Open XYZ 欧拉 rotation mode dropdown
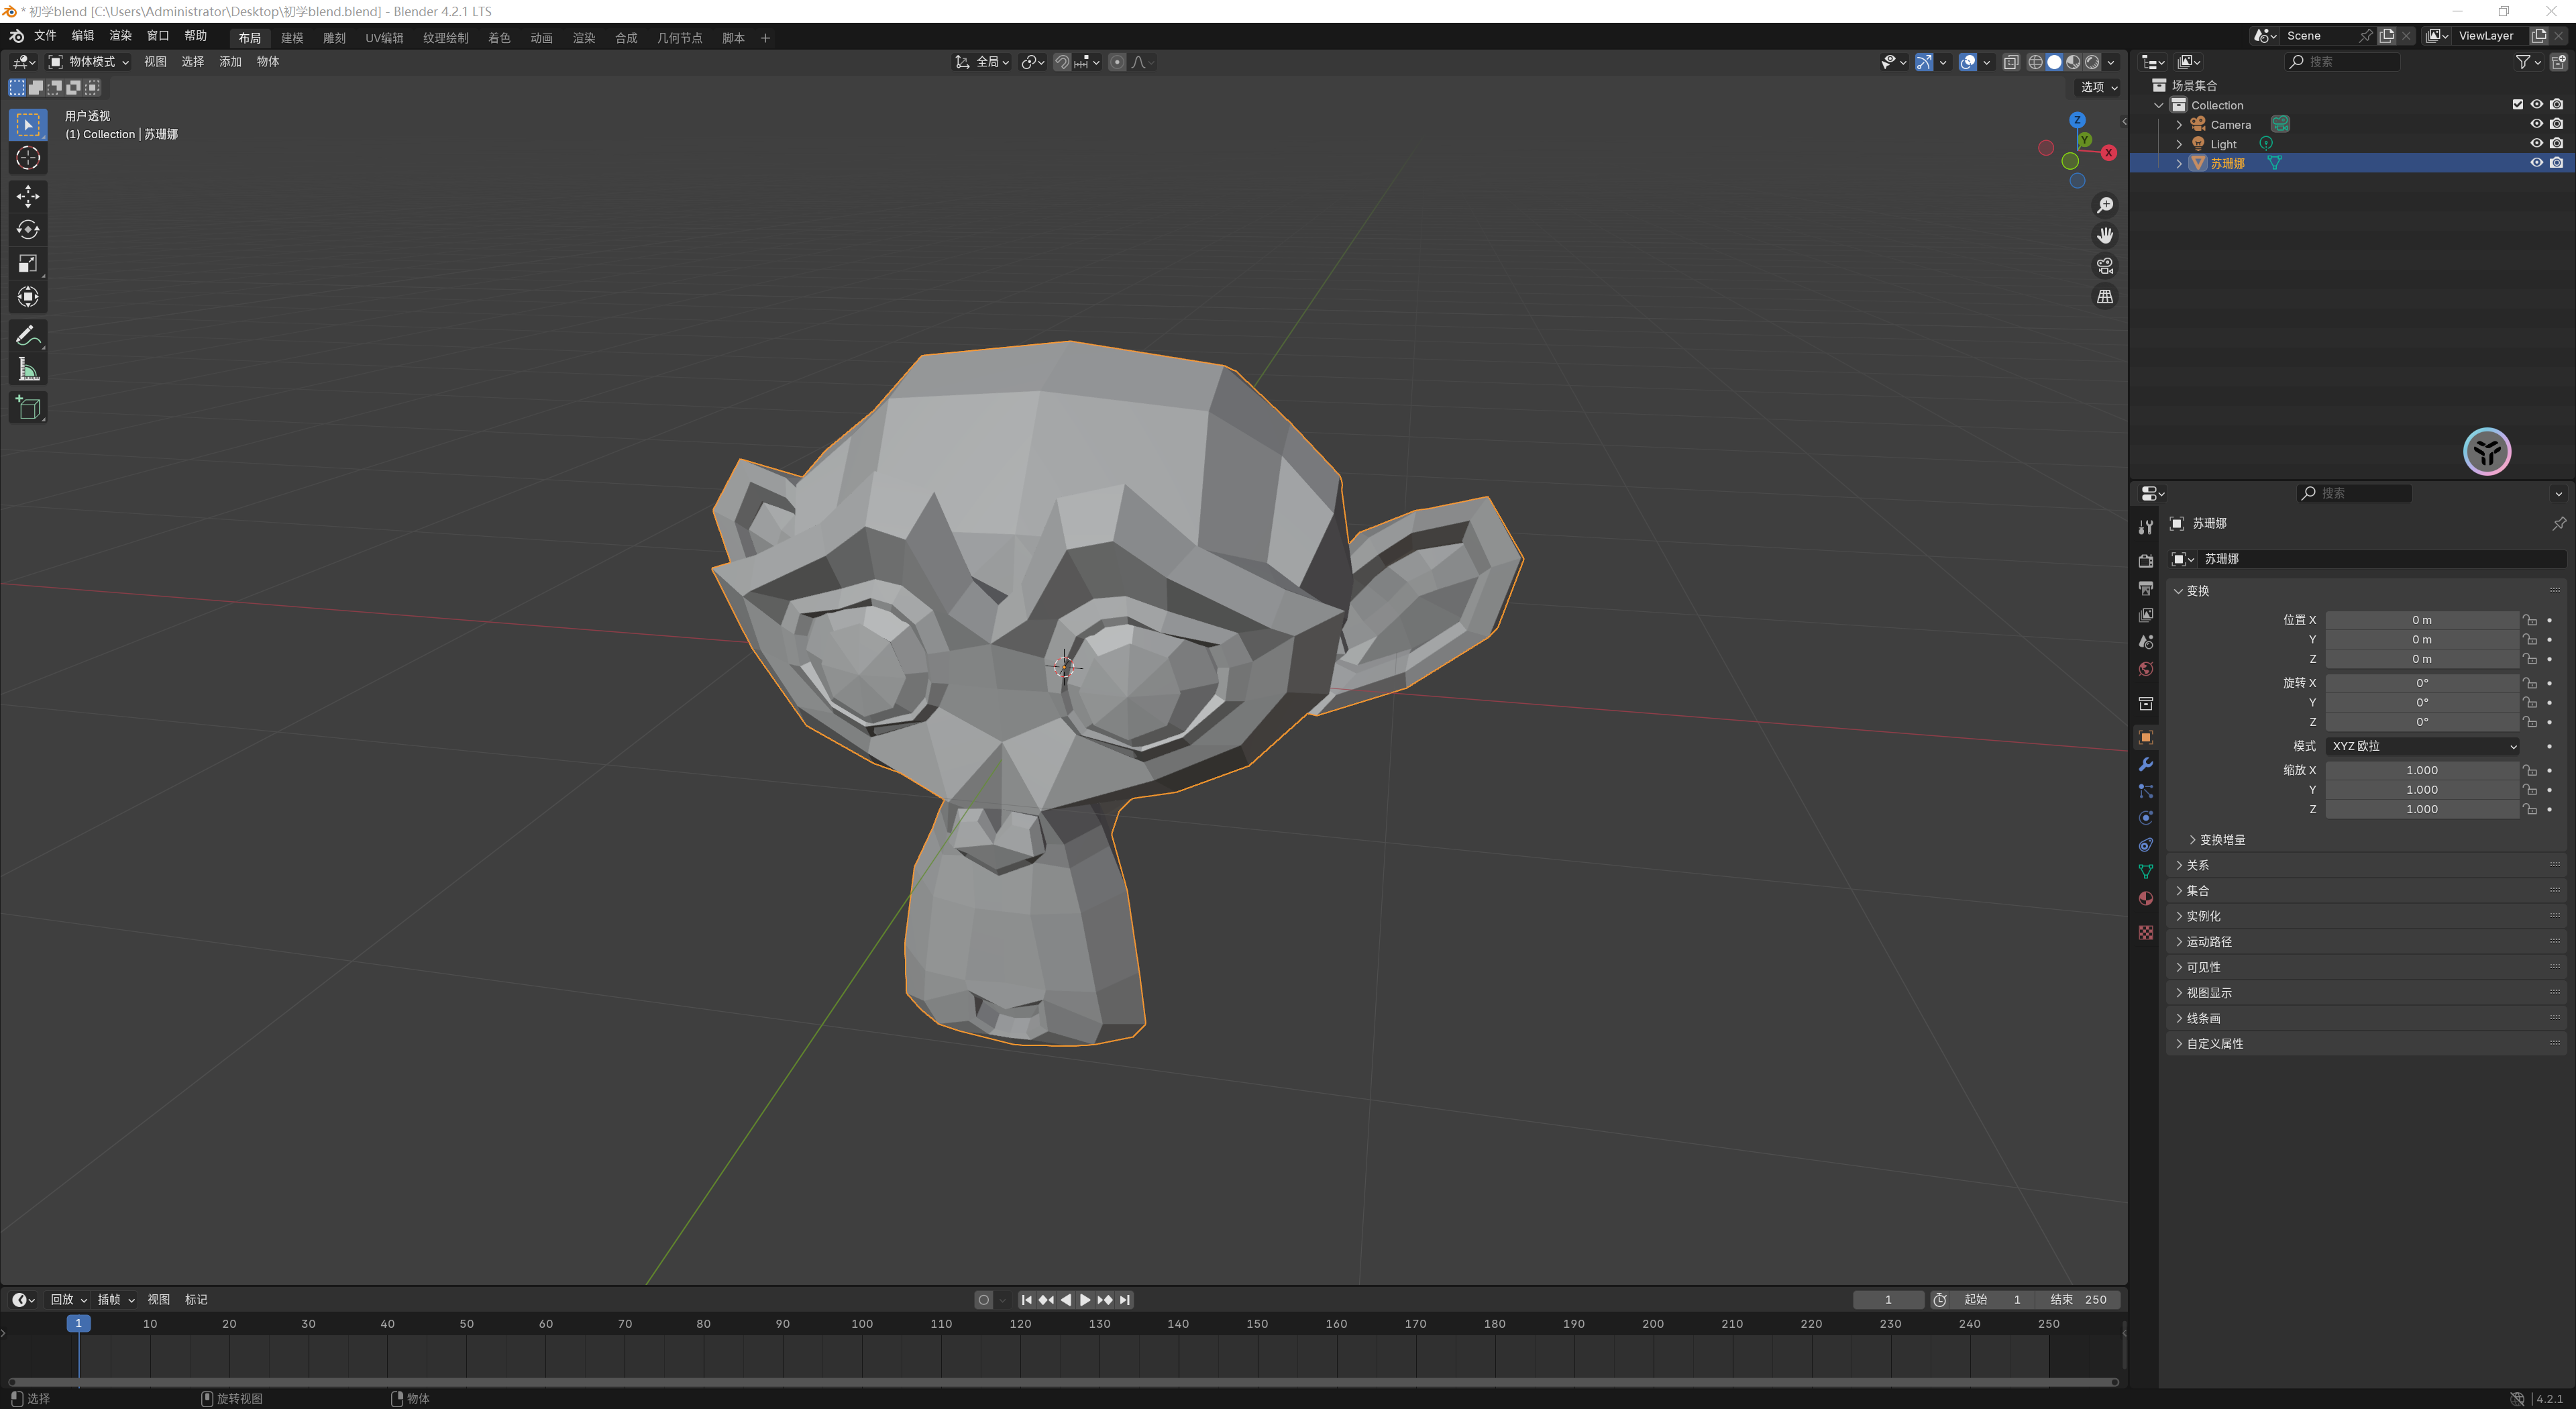 [x=2421, y=746]
